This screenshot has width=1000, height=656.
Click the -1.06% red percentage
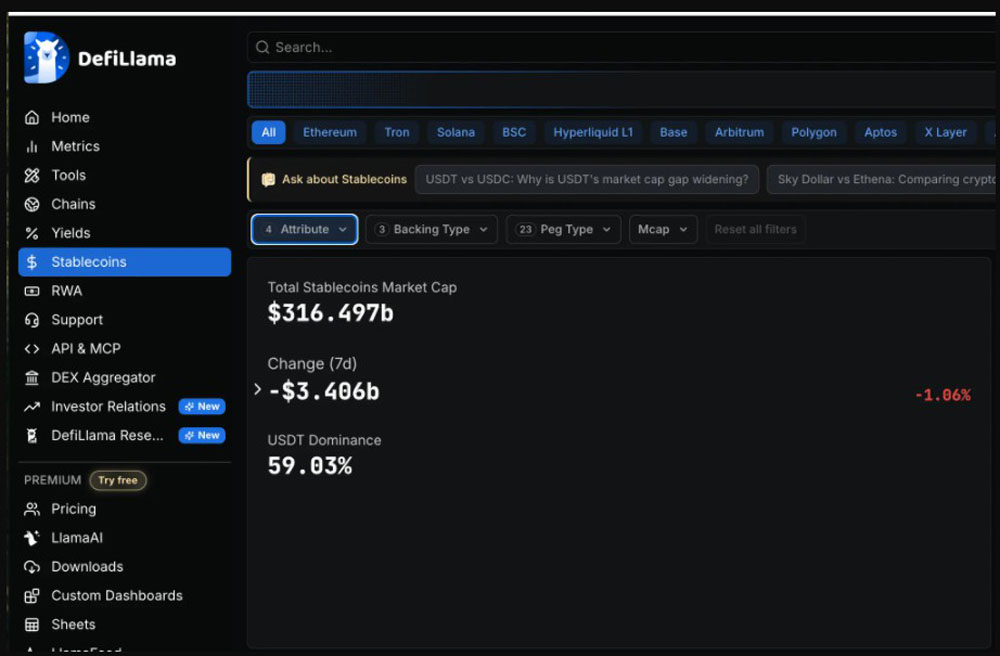click(x=943, y=395)
